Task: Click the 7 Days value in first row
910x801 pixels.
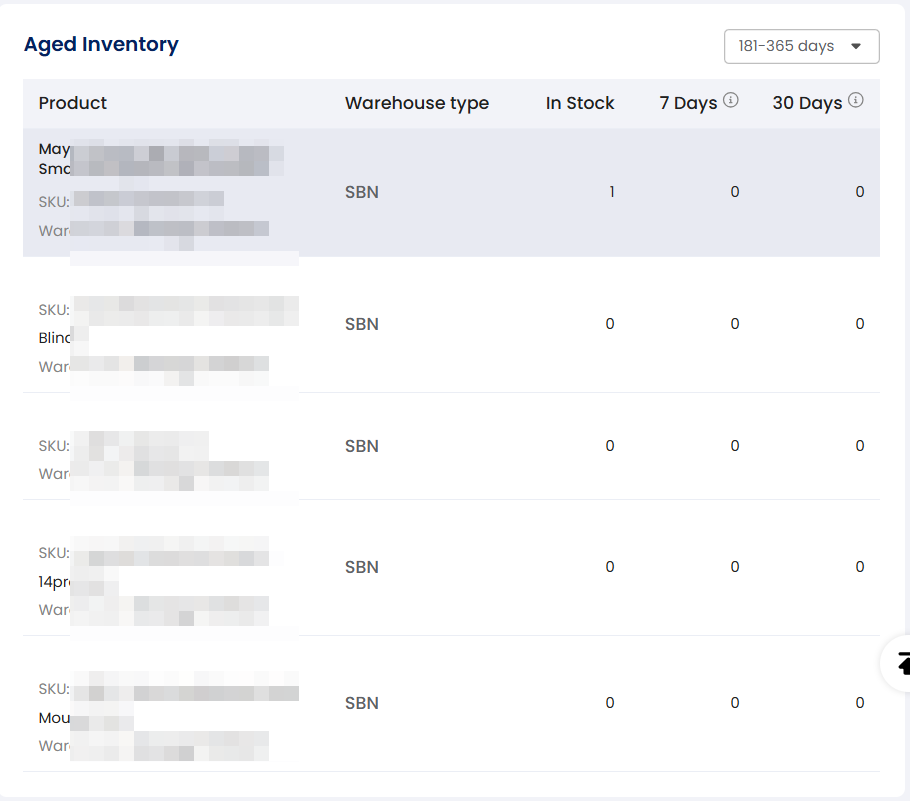Action: click(735, 192)
